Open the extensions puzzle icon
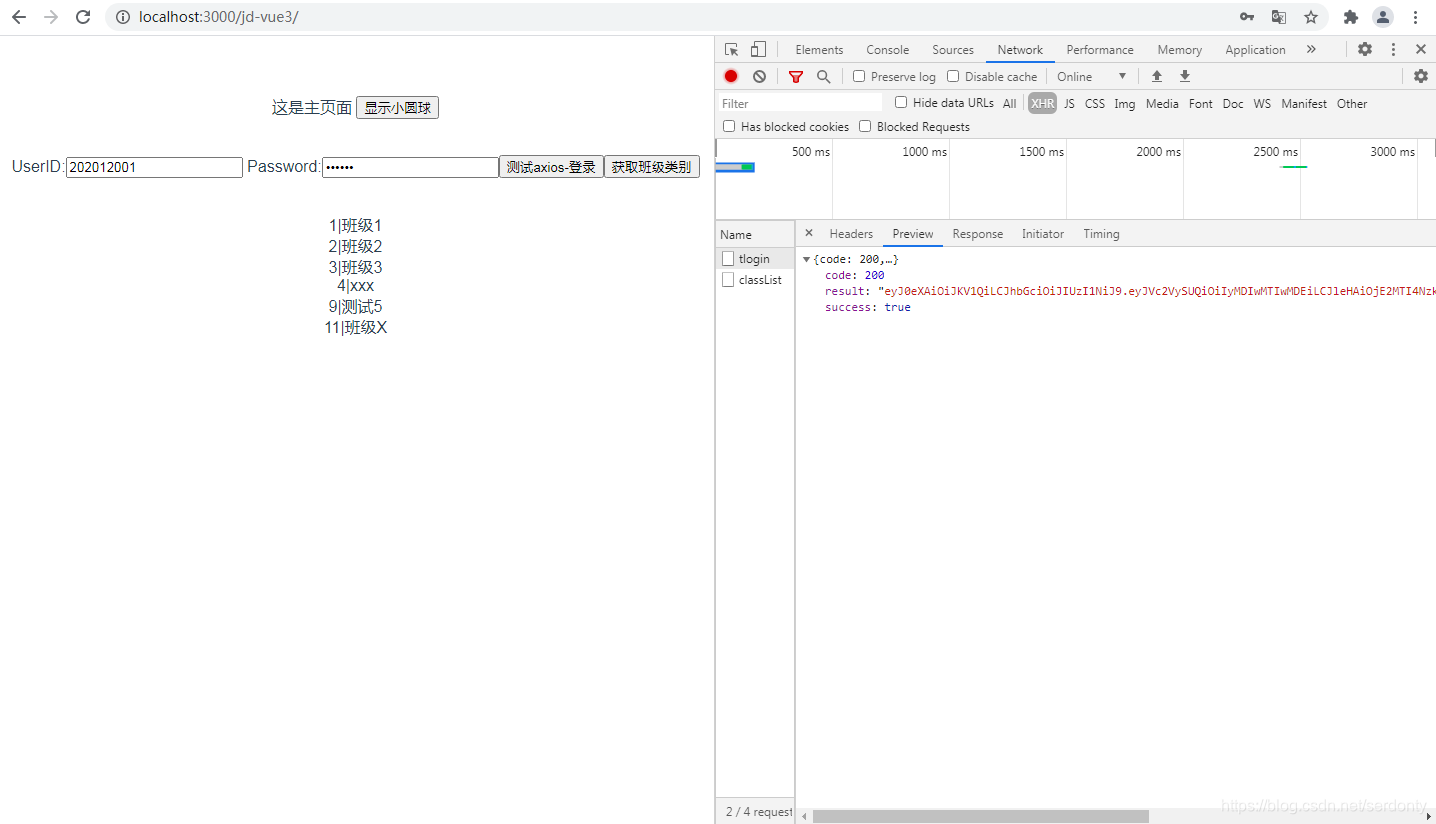Image resolution: width=1436 pixels, height=824 pixels. tap(1351, 17)
